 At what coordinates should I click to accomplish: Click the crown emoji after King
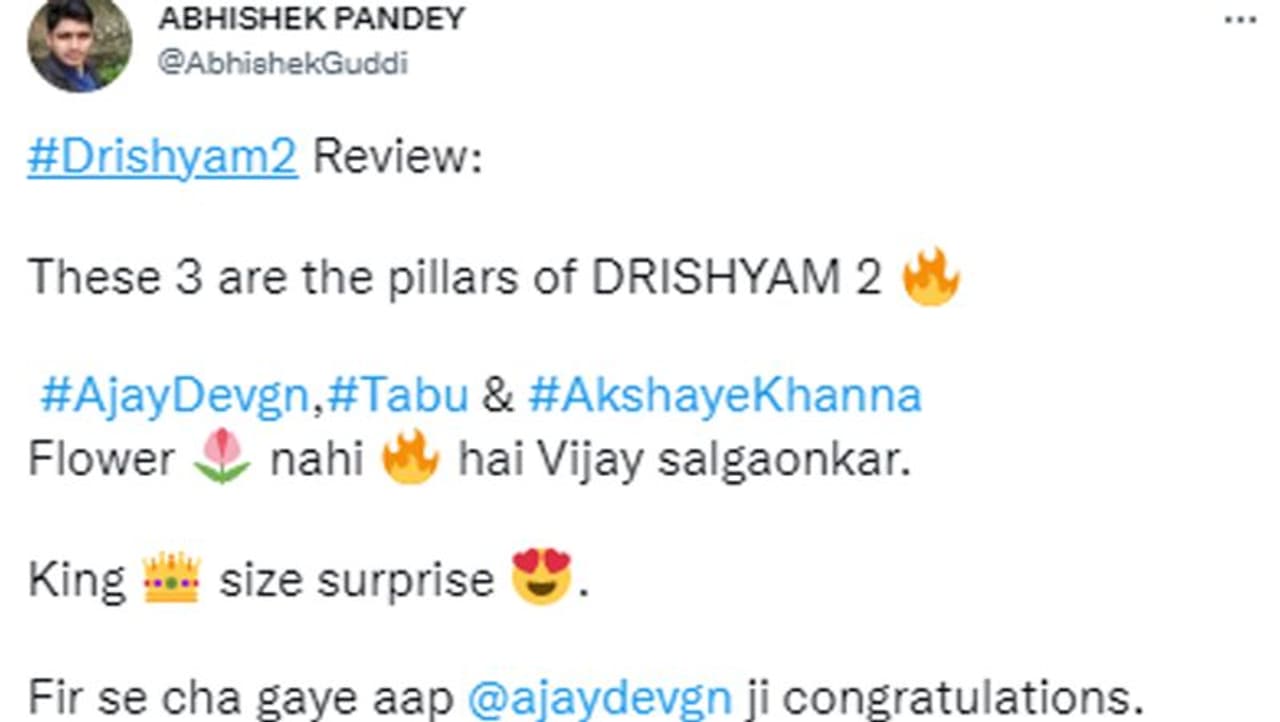click(172, 578)
